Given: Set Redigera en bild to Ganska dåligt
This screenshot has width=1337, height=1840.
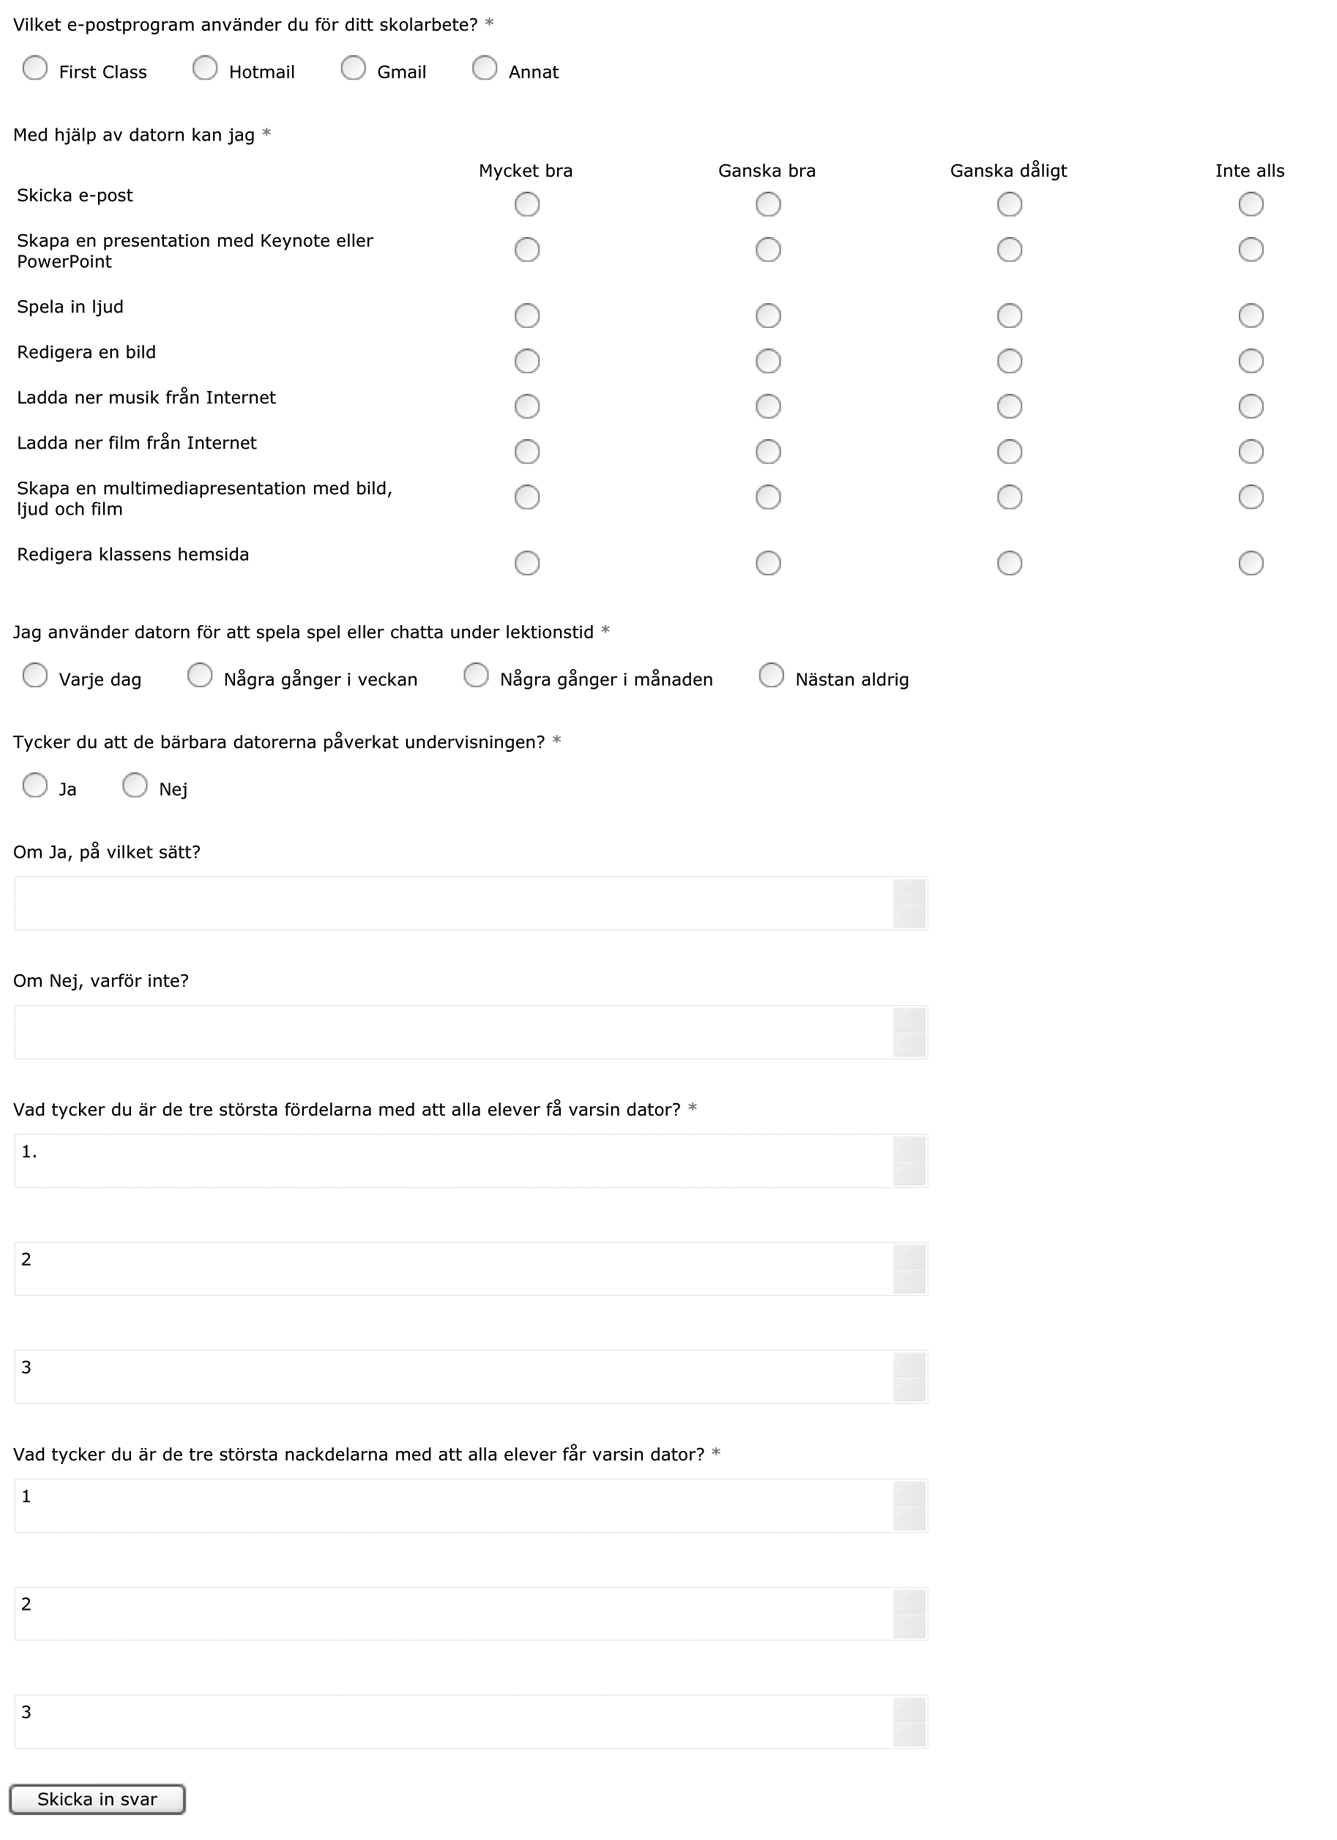Looking at the screenshot, I should [1010, 361].
